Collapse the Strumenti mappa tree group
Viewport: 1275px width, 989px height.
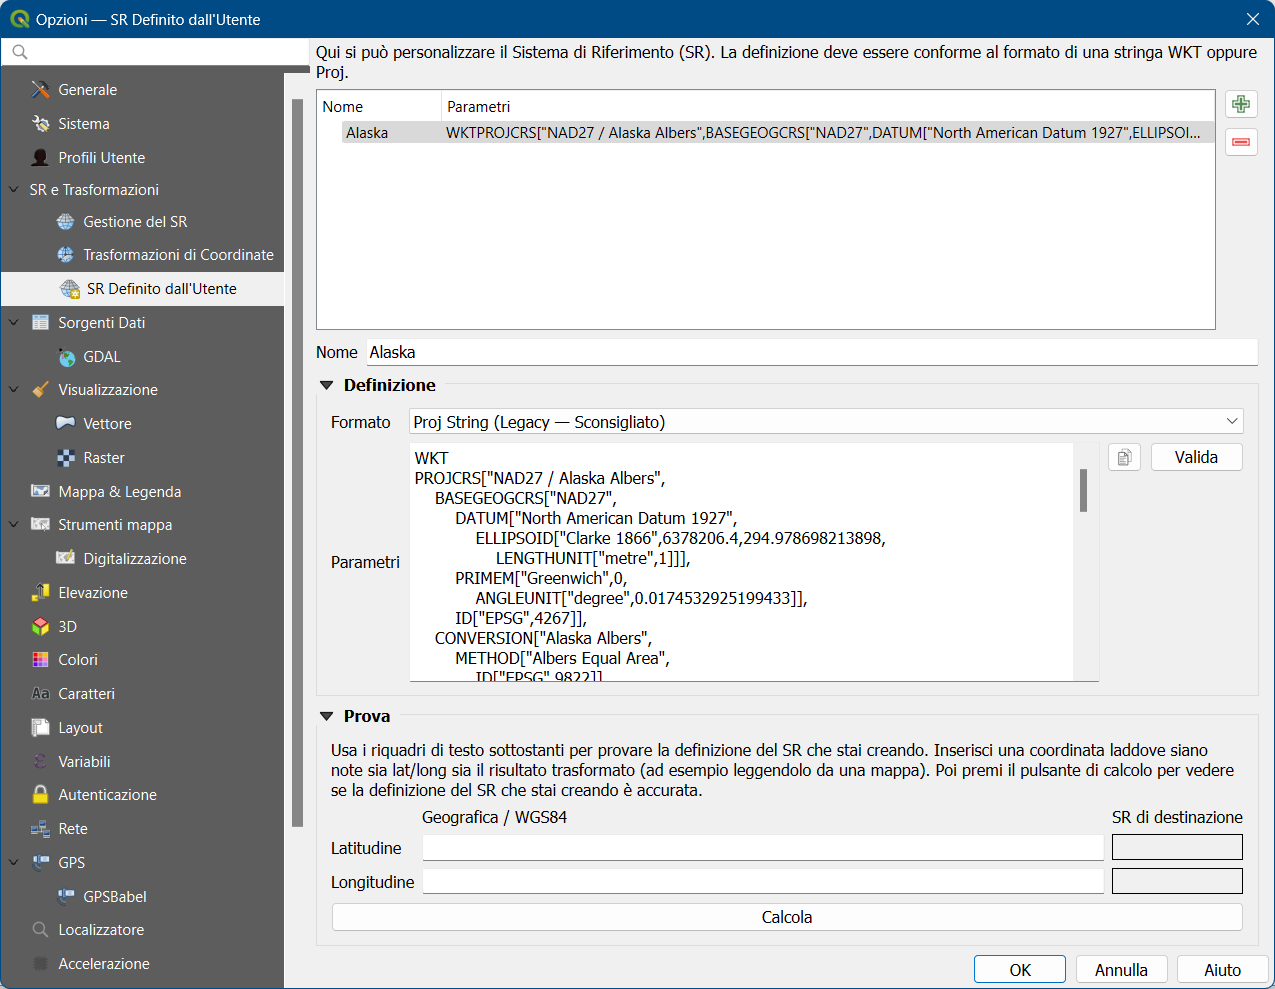pos(14,525)
